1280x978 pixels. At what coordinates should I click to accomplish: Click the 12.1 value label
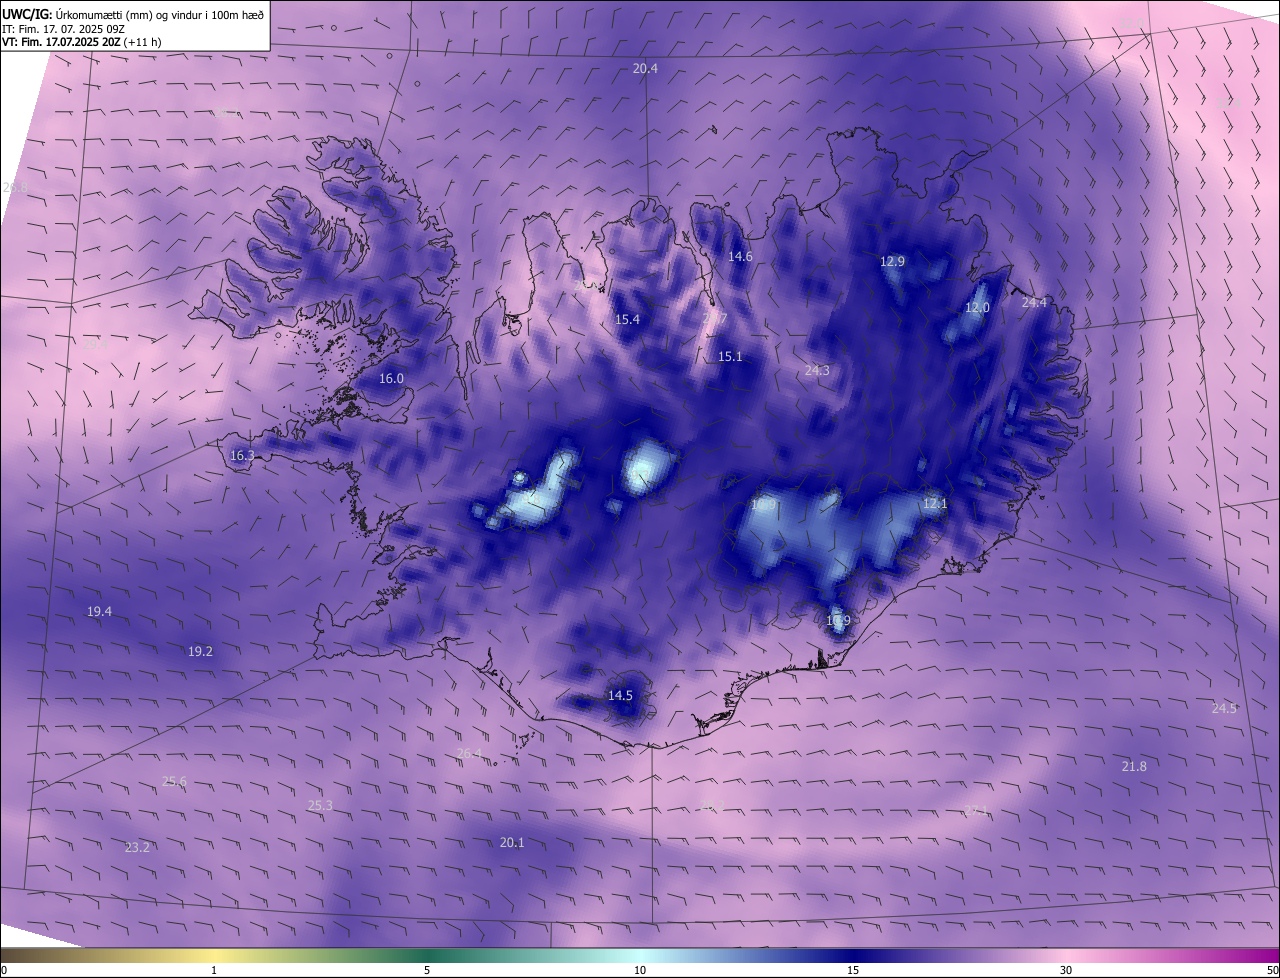[934, 504]
